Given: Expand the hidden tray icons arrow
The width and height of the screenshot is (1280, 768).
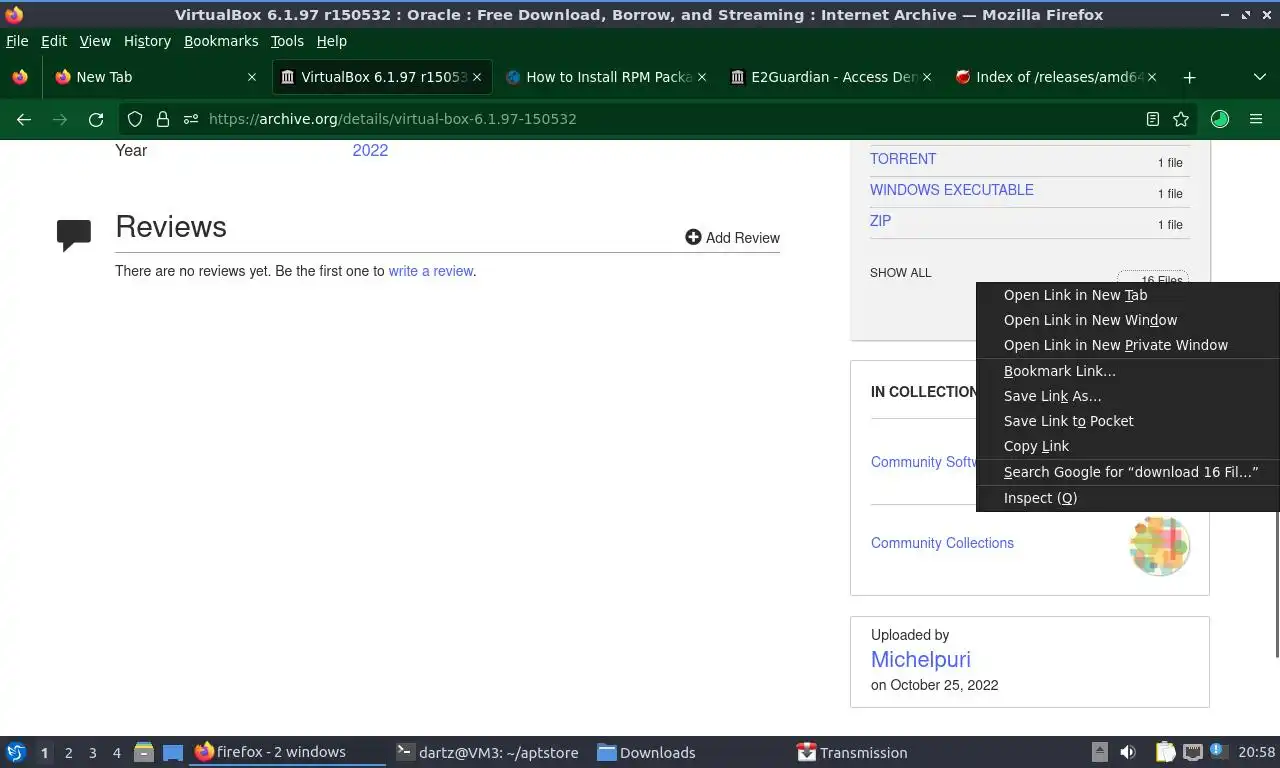Looking at the screenshot, I should (1099, 752).
